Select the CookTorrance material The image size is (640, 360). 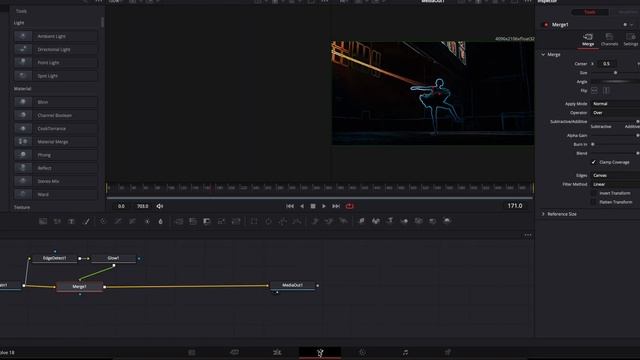(56, 129)
